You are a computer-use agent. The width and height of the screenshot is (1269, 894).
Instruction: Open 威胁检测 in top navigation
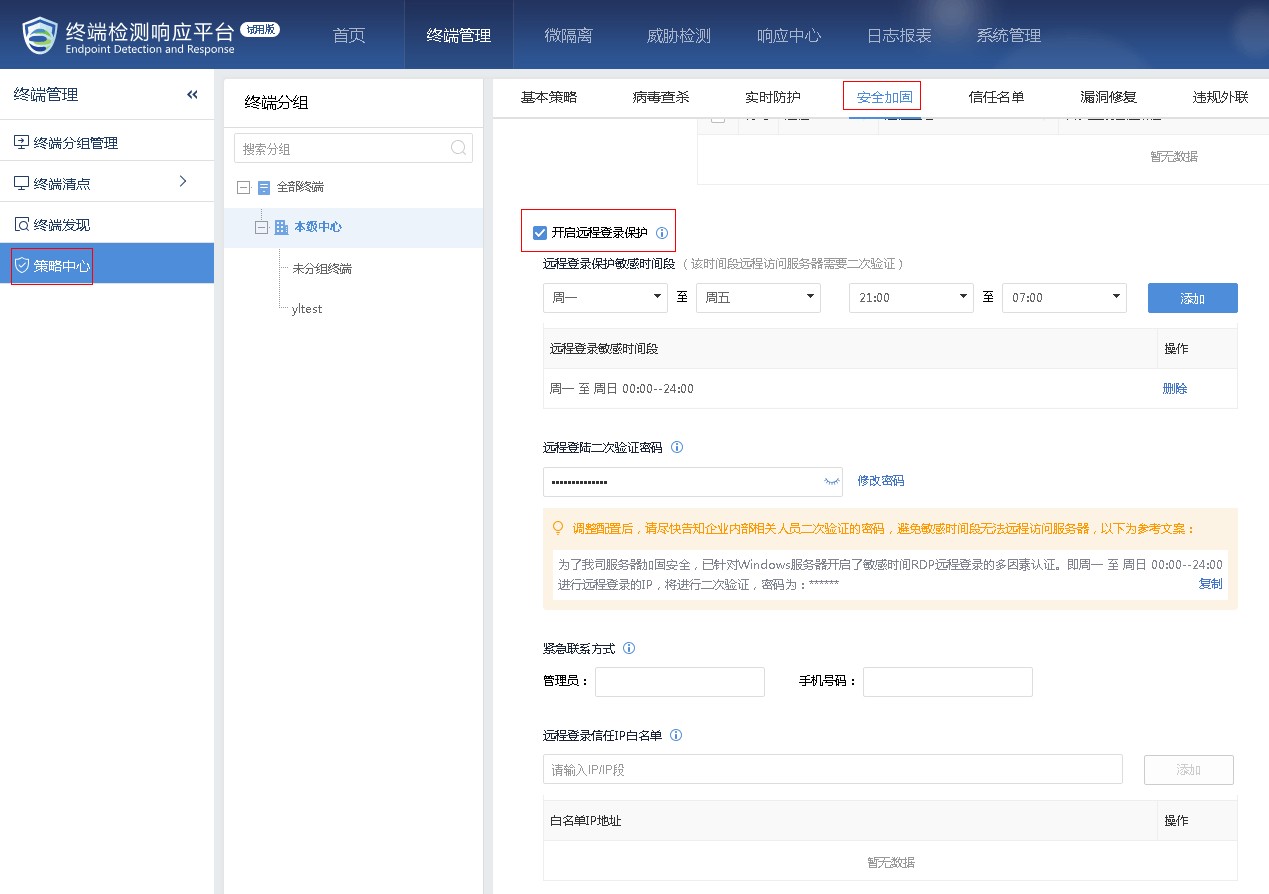678,35
